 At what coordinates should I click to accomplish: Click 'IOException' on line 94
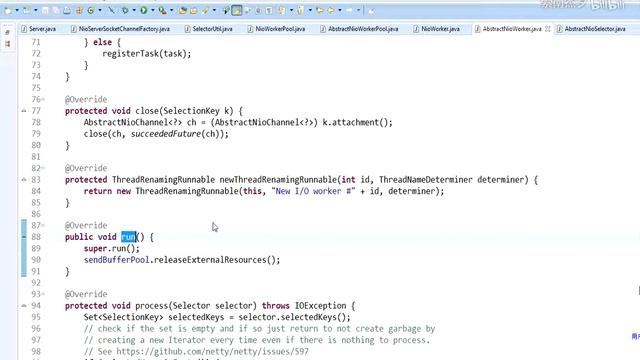(320, 306)
